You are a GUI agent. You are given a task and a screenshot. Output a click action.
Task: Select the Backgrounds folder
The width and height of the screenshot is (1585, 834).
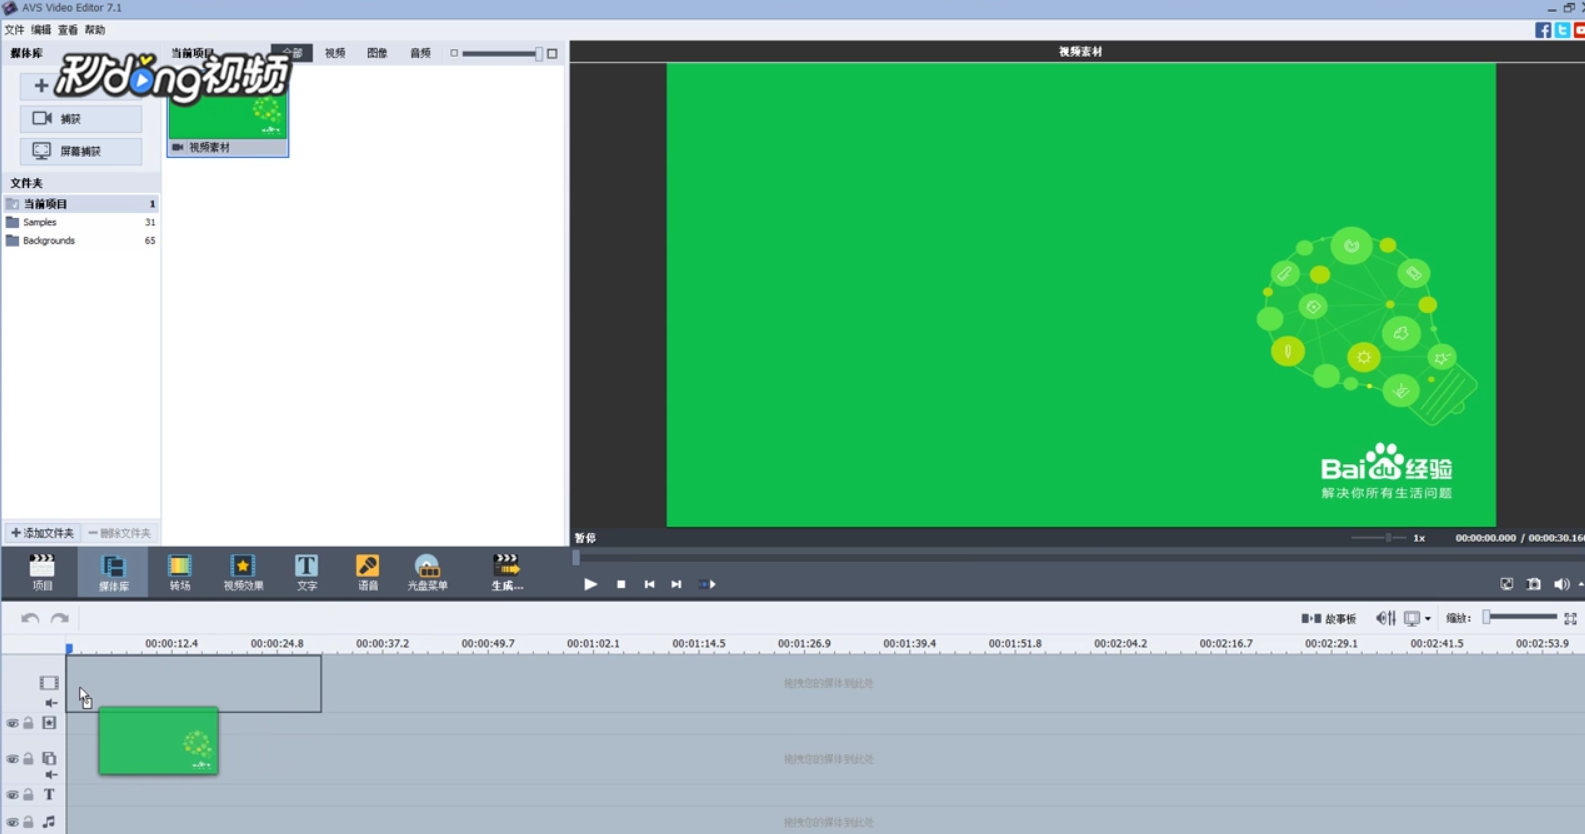81,241
